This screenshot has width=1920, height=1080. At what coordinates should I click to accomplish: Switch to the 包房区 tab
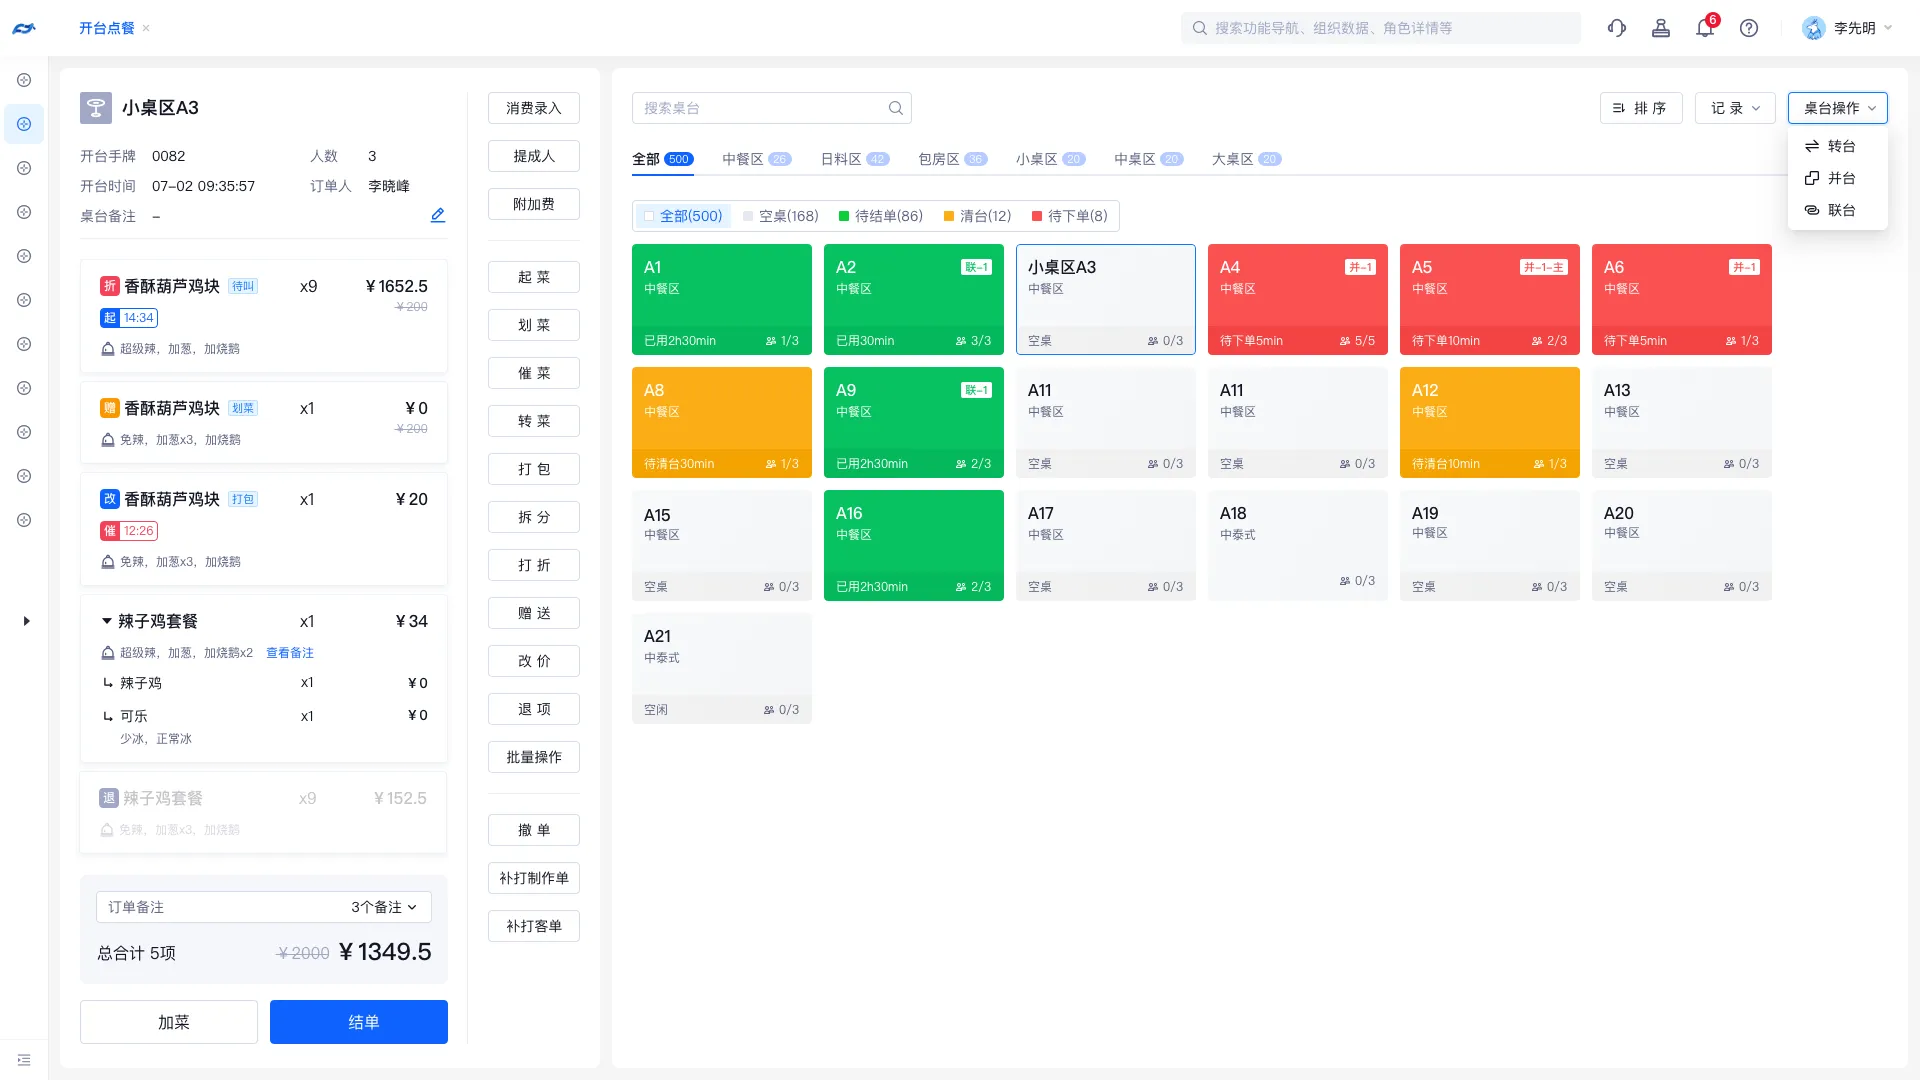pos(951,159)
